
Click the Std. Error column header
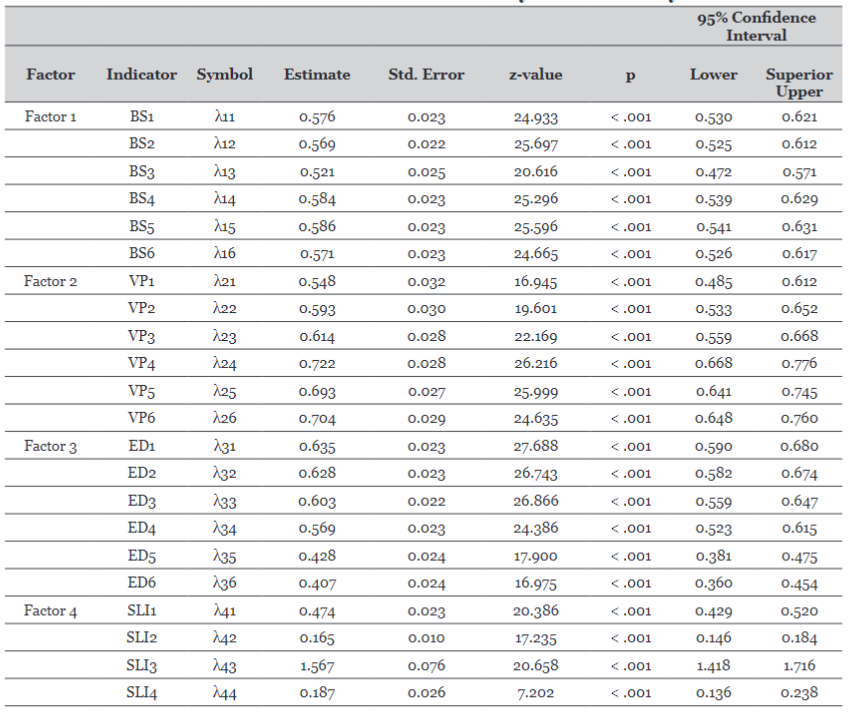[x=425, y=75]
